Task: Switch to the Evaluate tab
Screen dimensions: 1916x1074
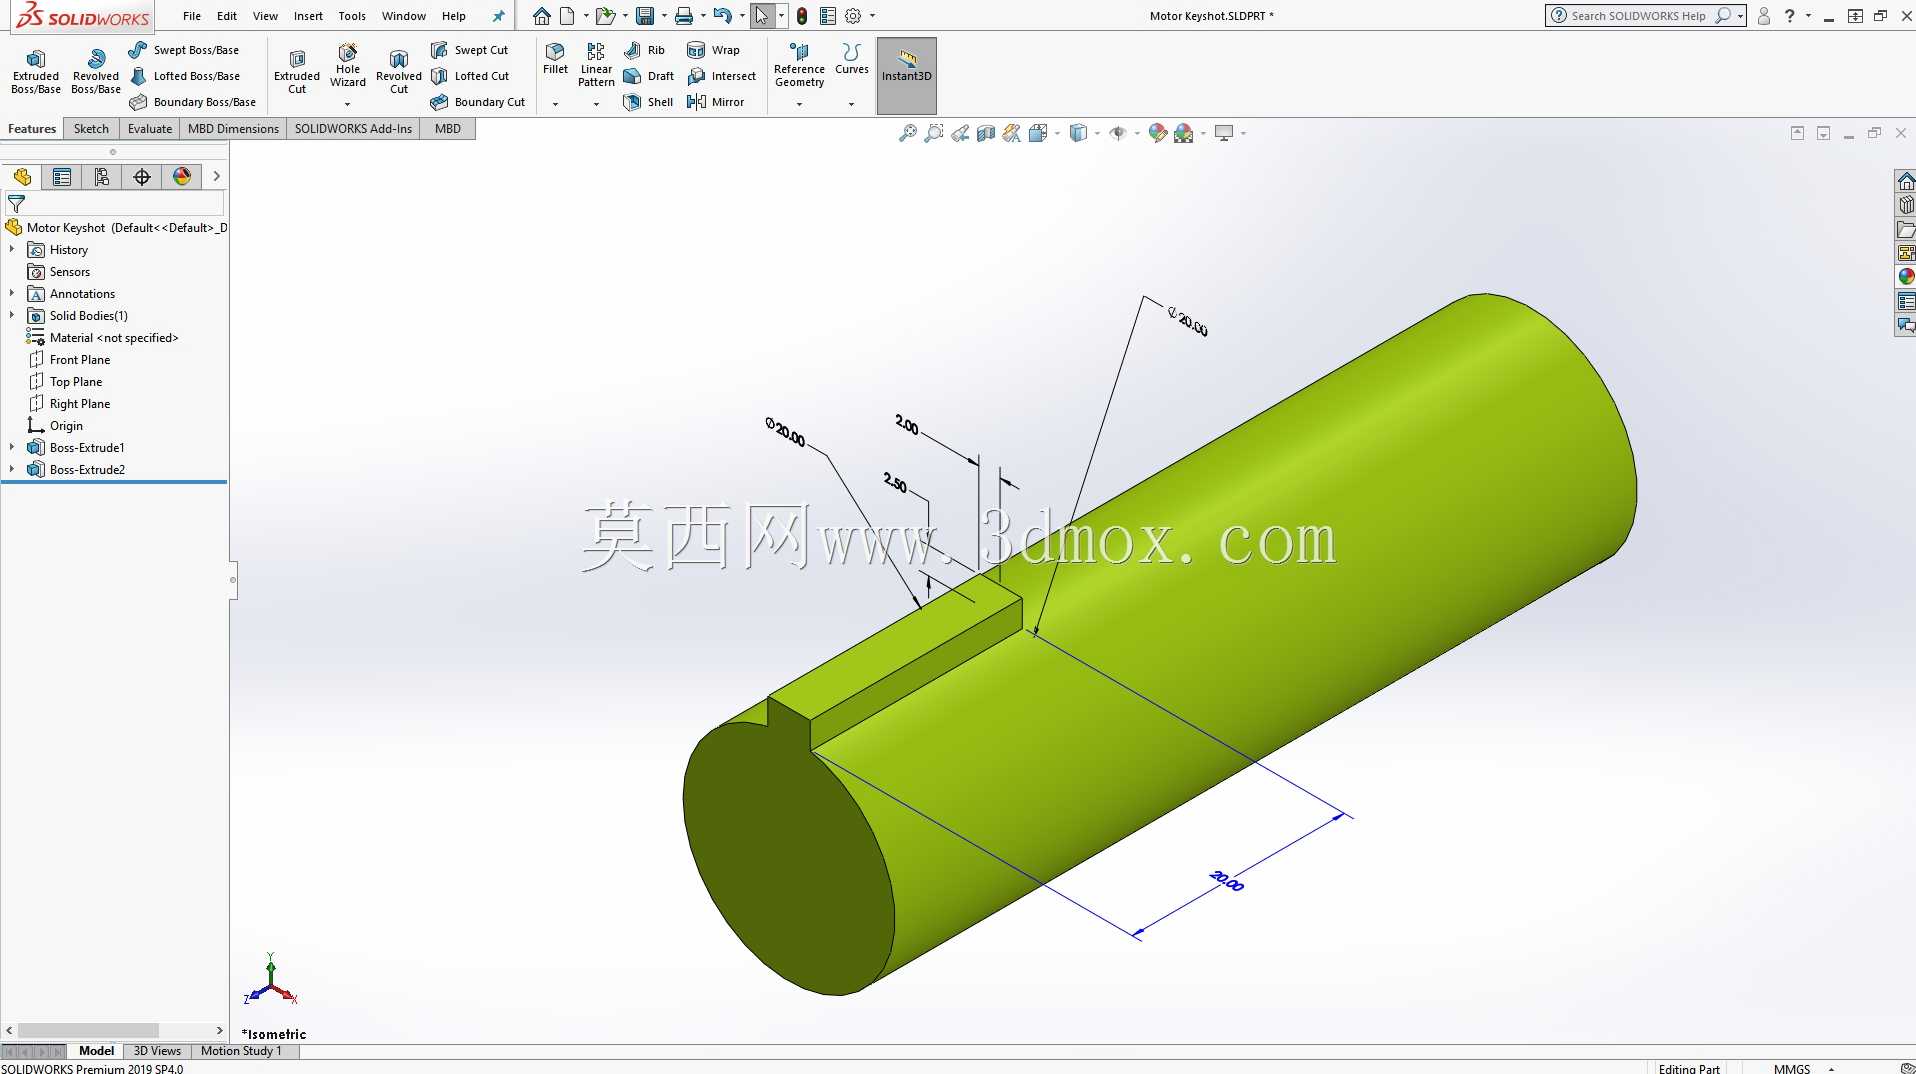Action: [x=150, y=129]
